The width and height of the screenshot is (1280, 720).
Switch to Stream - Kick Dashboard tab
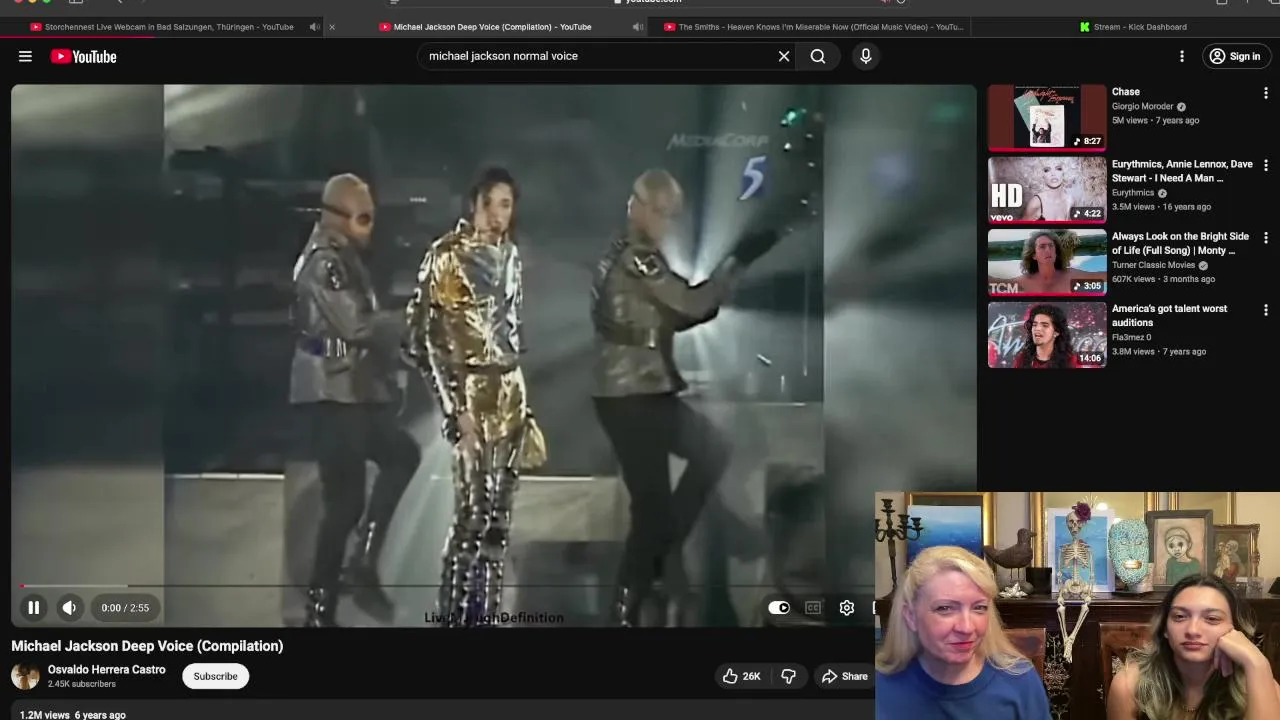(1132, 27)
